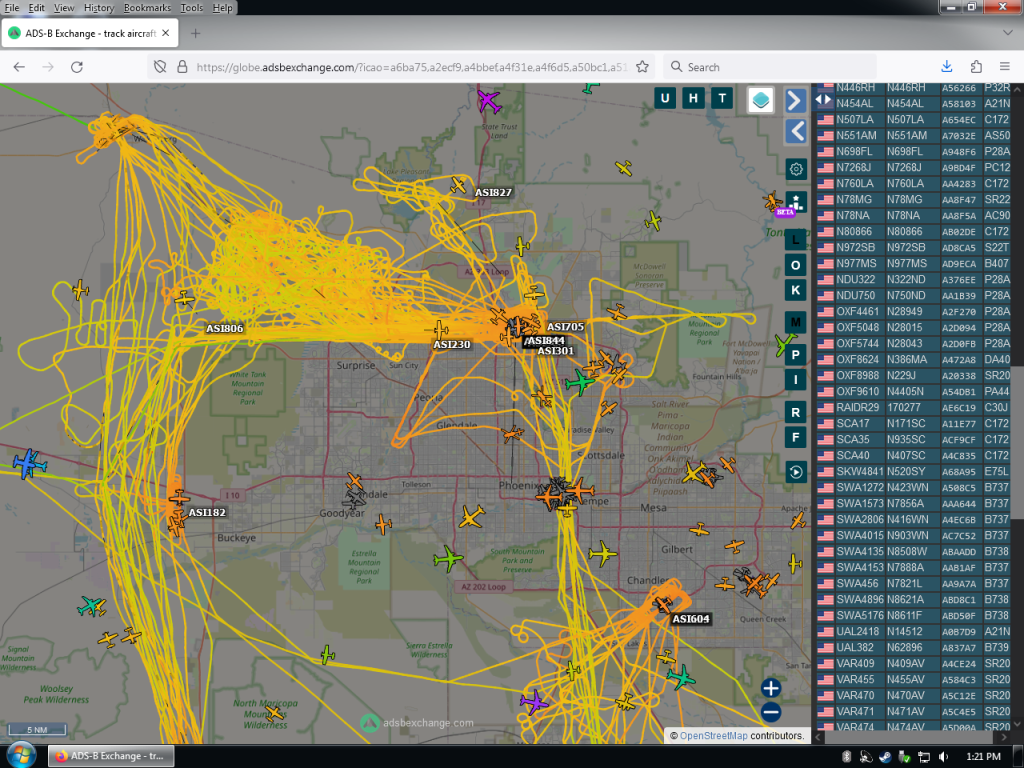Collapse sidebar with left chevron button

795,132
